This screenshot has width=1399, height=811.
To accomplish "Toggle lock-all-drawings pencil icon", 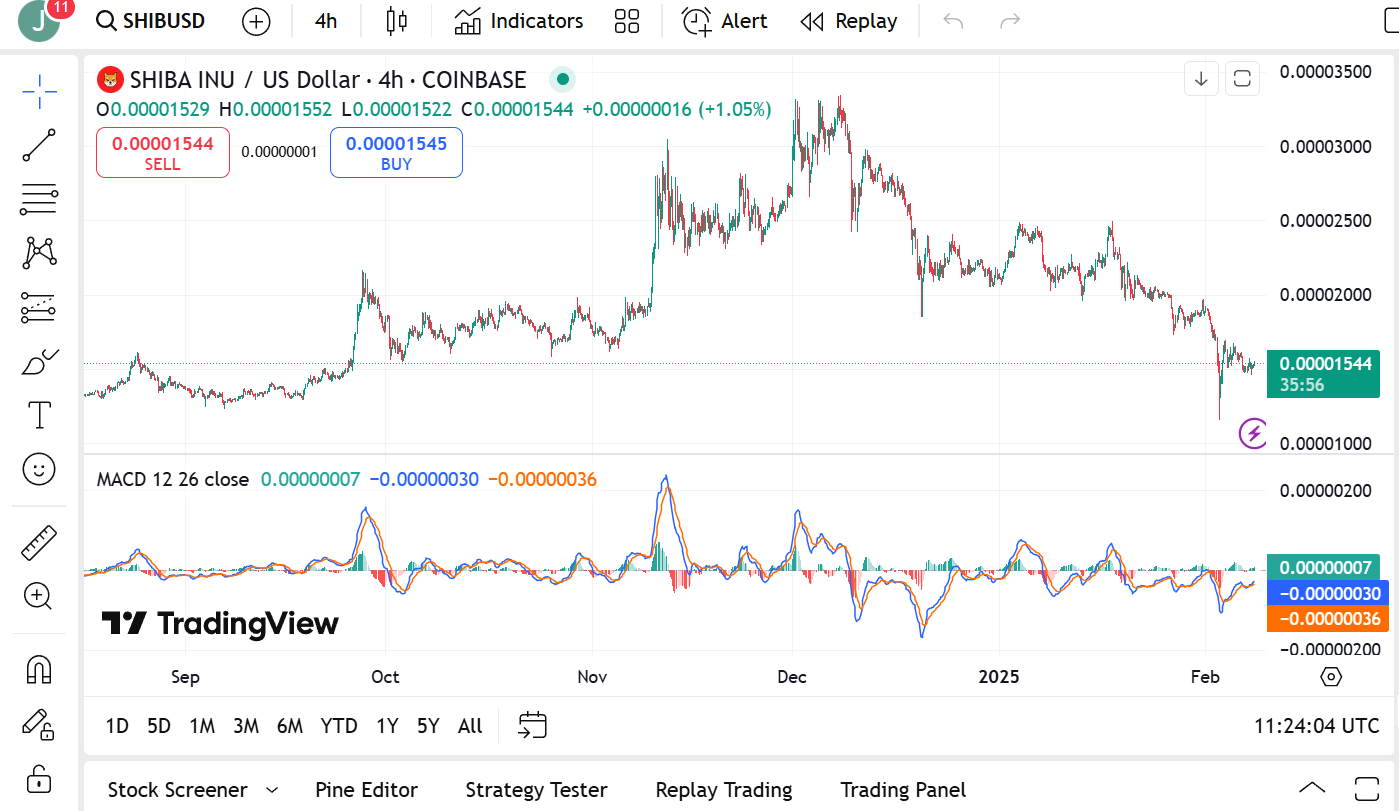I will click(39, 723).
